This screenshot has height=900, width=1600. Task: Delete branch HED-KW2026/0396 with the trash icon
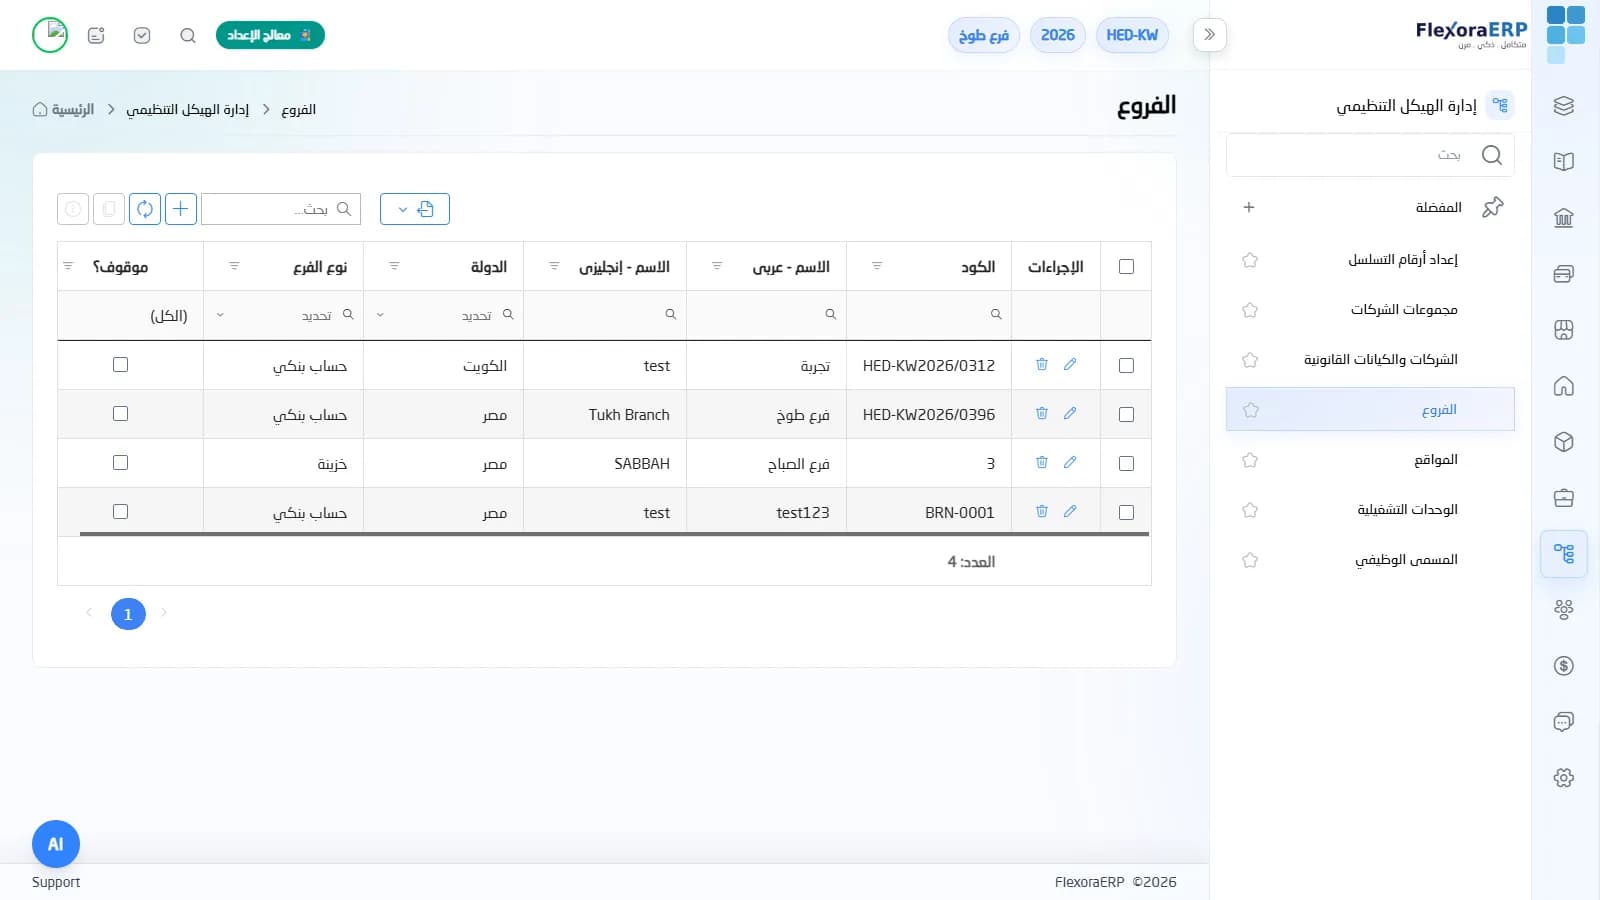click(x=1042, y=414)
